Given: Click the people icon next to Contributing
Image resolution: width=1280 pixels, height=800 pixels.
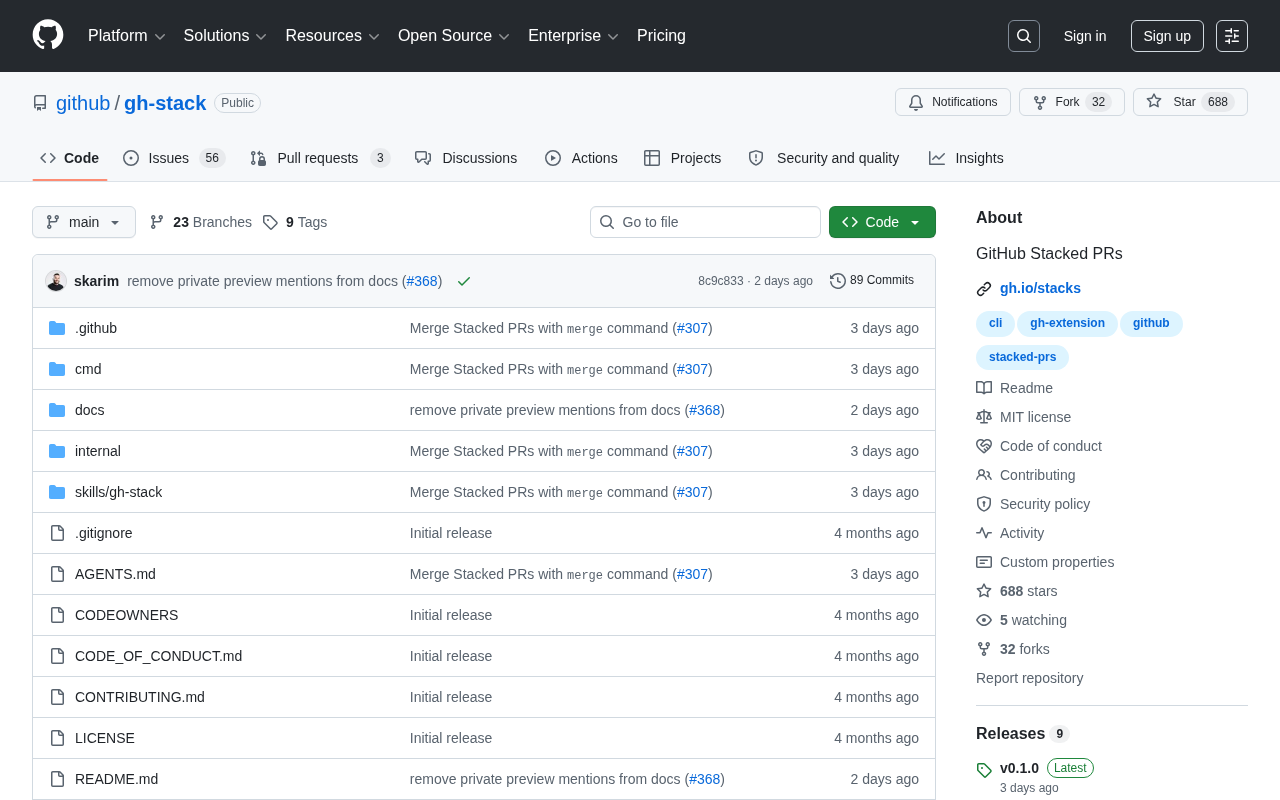Looking at the screenshot, I should 984,475.
